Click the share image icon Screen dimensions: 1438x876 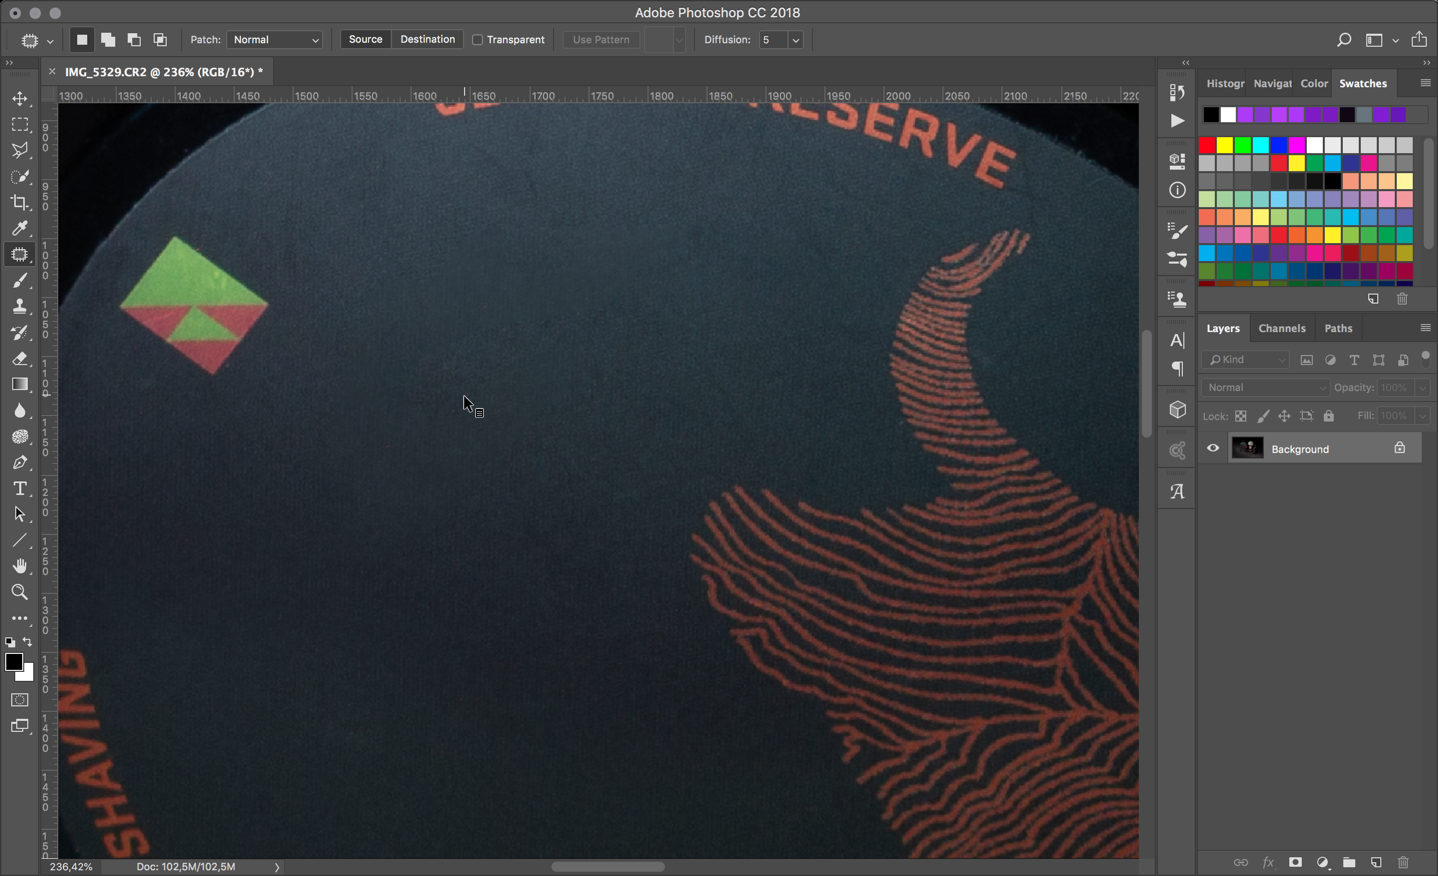coord(1419,39)
